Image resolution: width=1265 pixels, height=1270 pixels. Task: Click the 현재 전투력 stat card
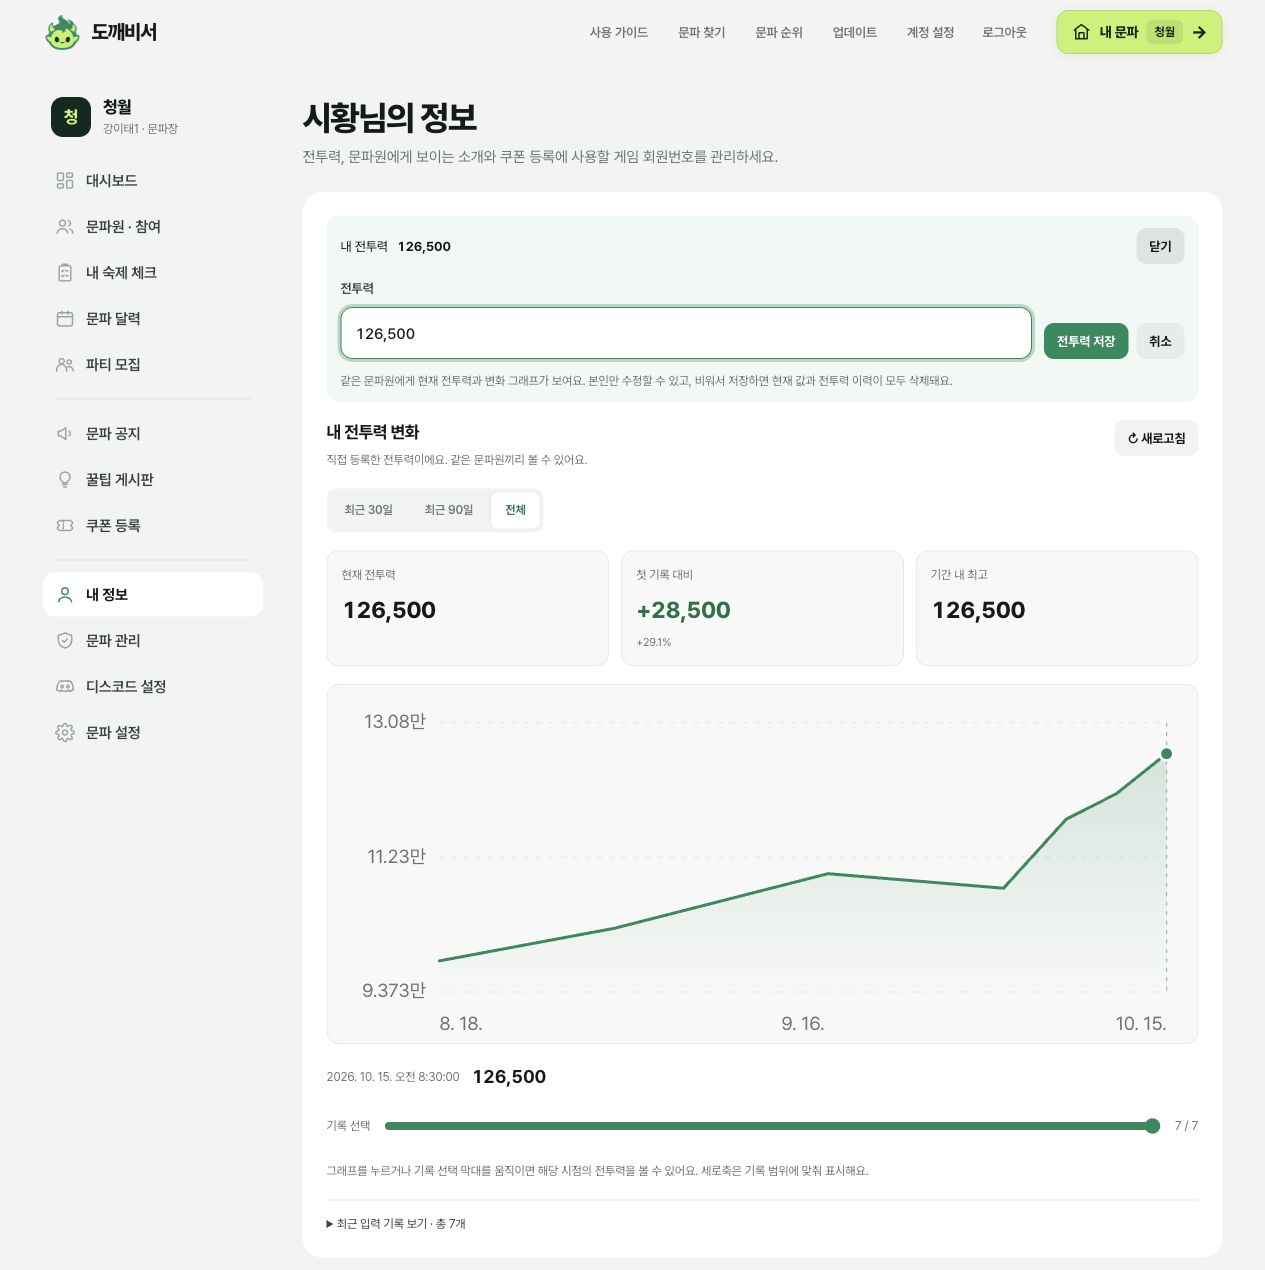(468, 608)
